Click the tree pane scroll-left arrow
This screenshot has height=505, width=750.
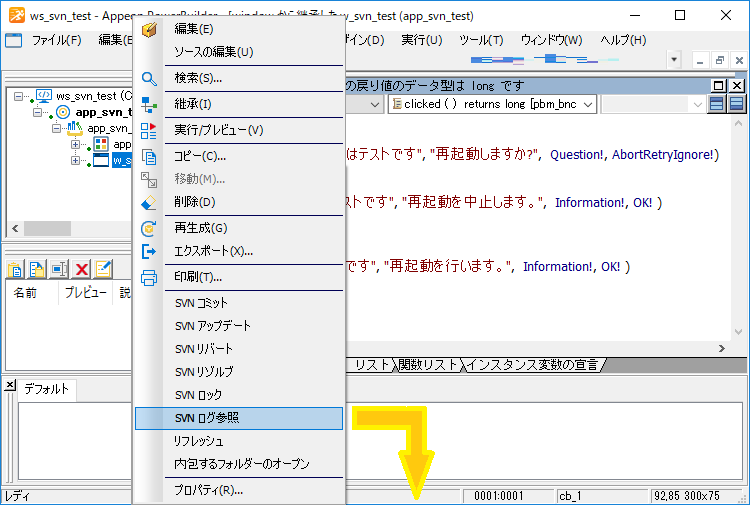[x=15, y=229]
